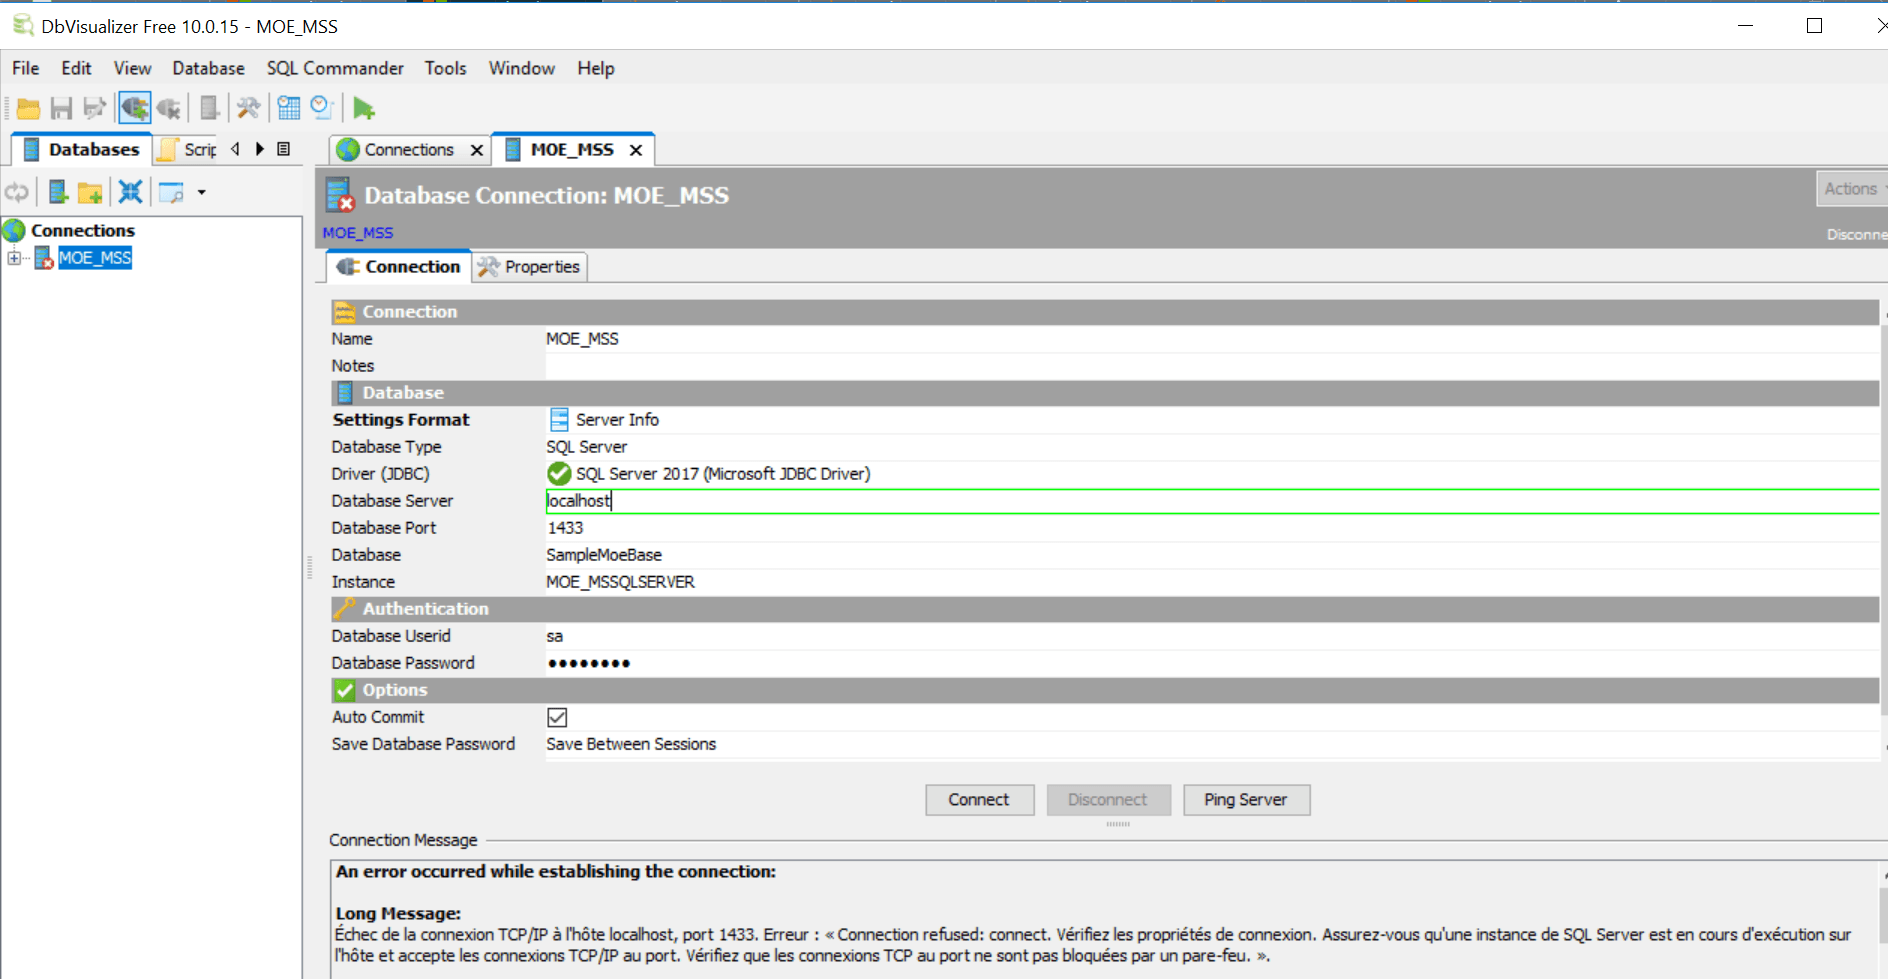Click the Disconnect plug icon in toolbar
The image size is (1888, 979).
169,108
